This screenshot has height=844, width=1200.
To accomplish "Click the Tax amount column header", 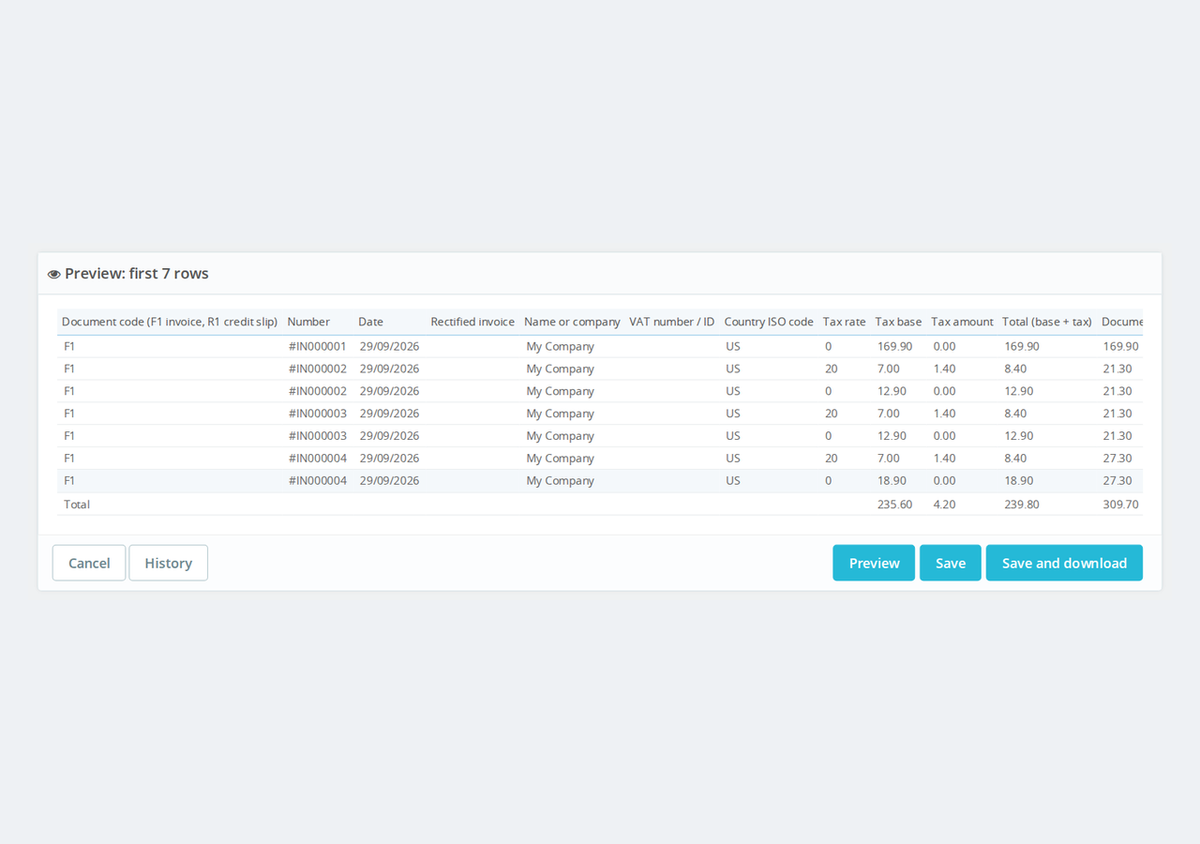I will [962, 322].
